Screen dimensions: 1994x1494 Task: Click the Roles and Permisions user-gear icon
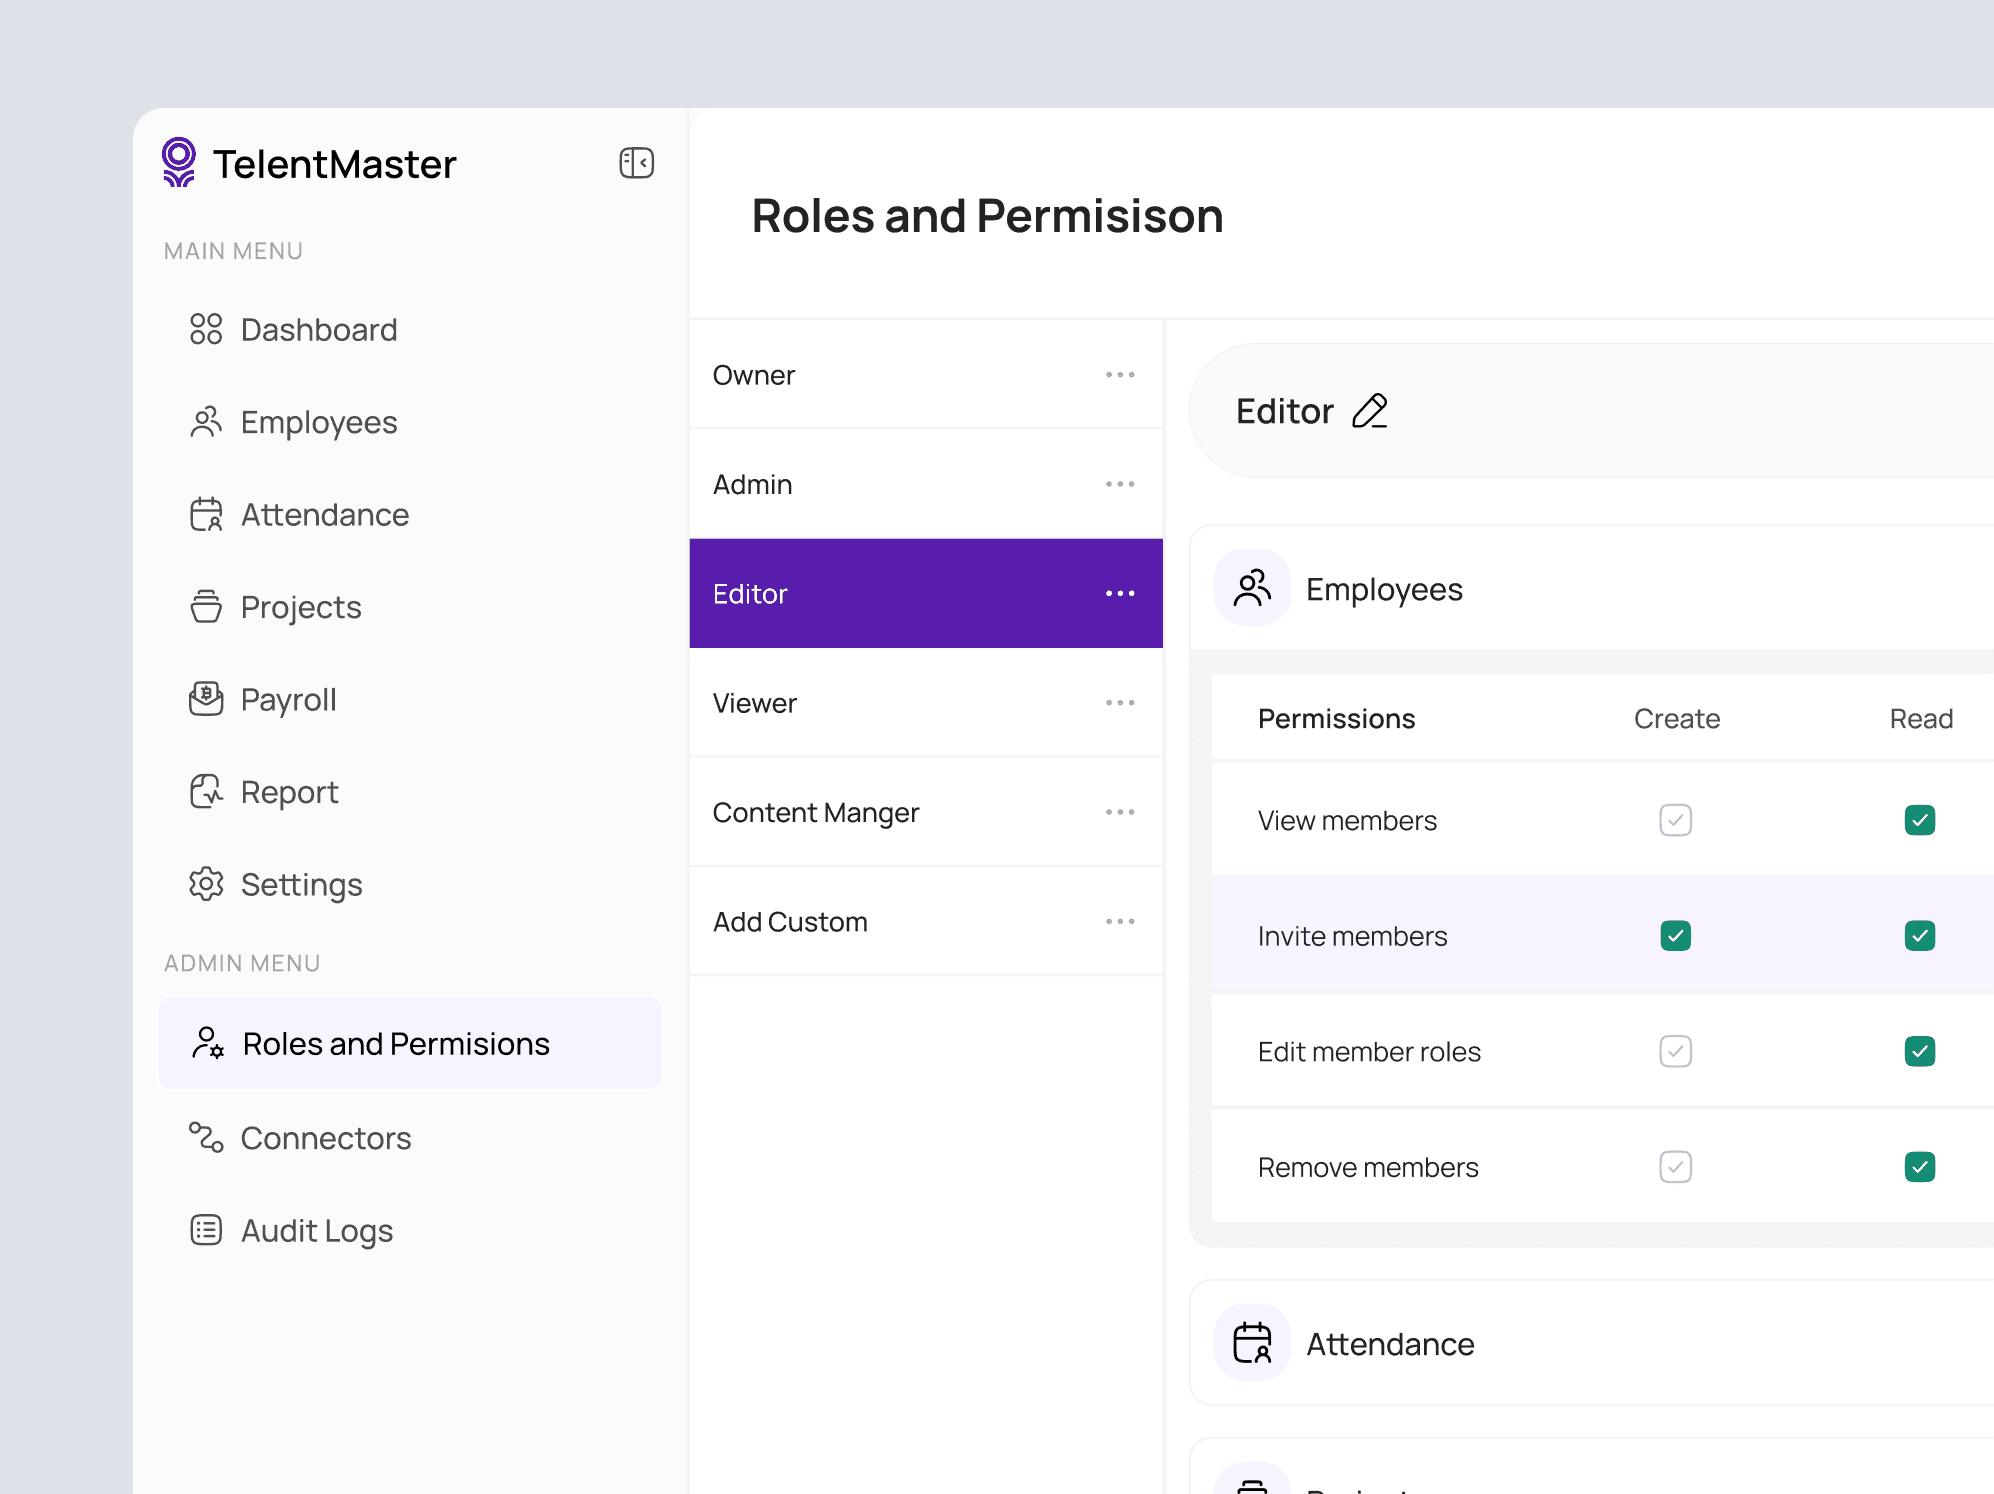point(208,1043)
